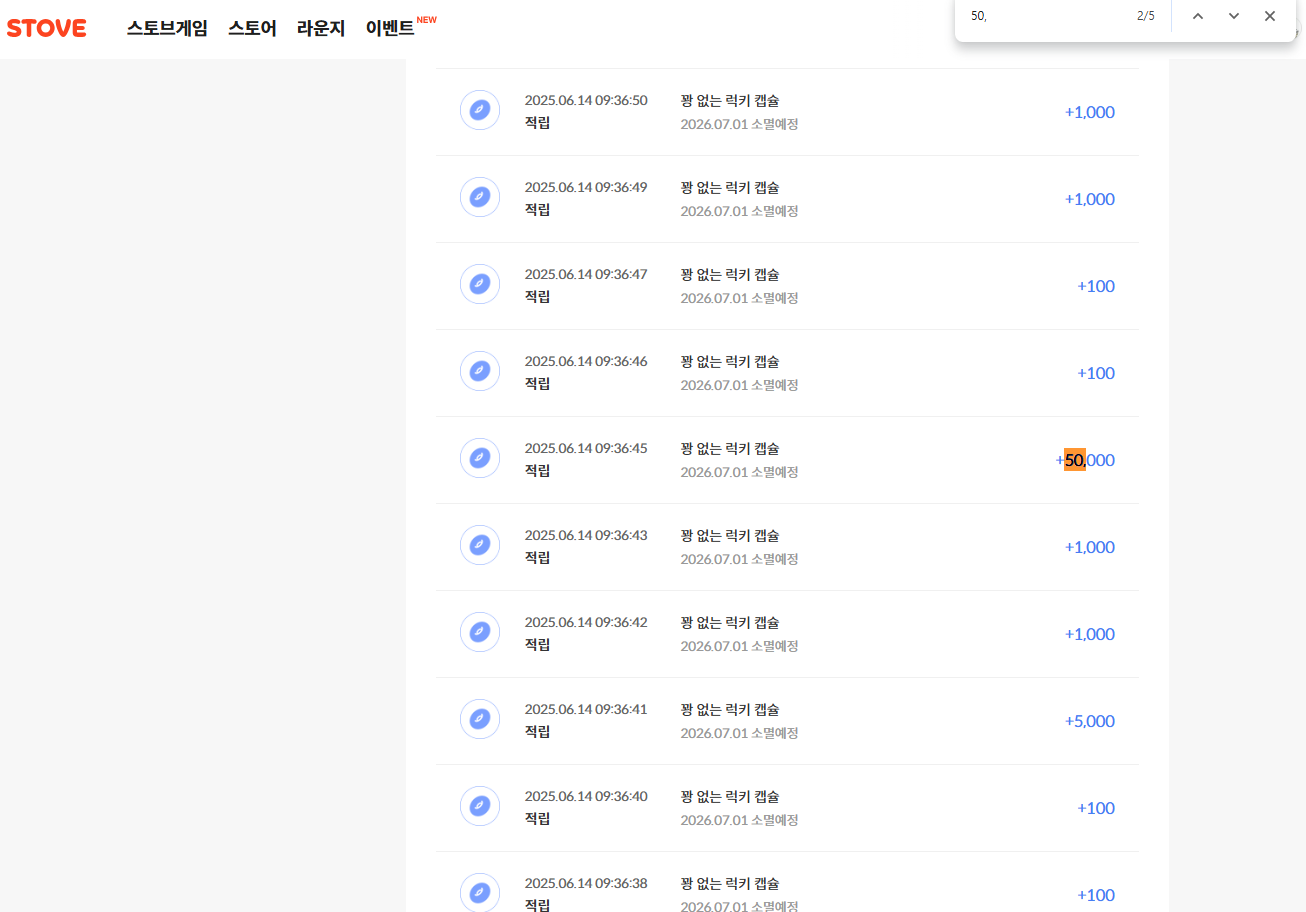Click point icon of 09:36:50 entry
Viewport: 1306px width, 912px height.
[x=480, y=110]
